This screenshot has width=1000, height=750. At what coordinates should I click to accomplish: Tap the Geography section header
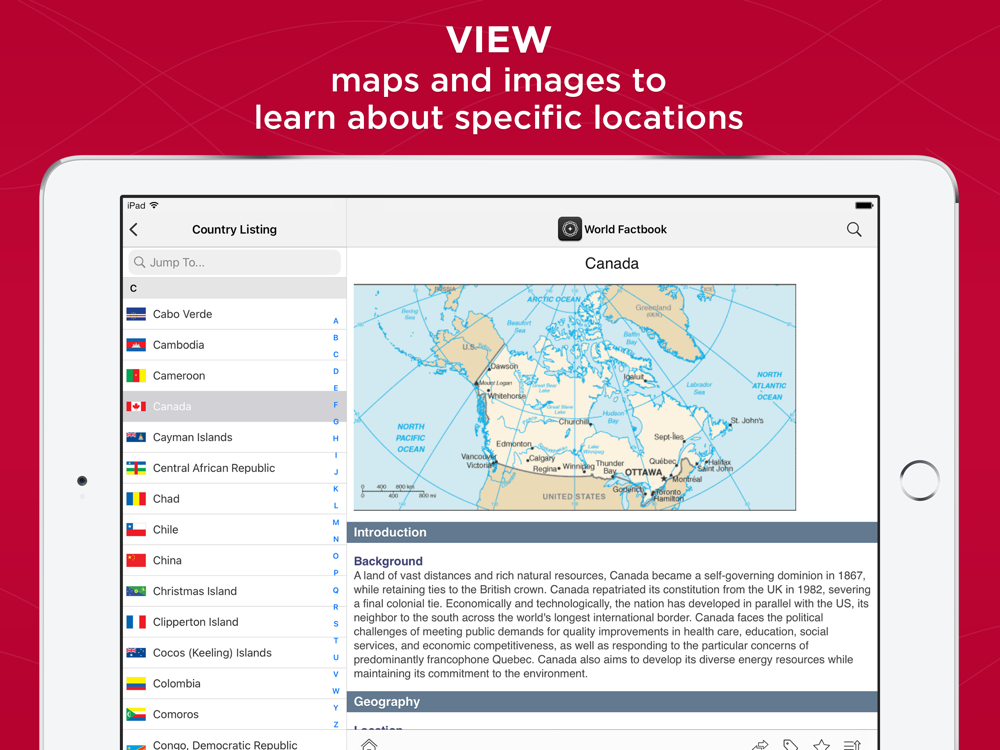[612, 702]
